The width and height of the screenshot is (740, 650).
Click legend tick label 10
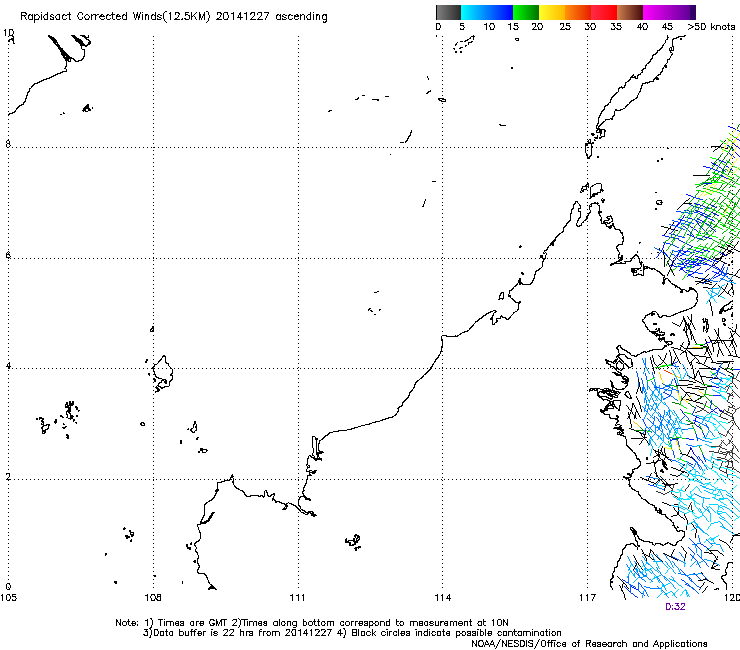[x=489, y=27]
